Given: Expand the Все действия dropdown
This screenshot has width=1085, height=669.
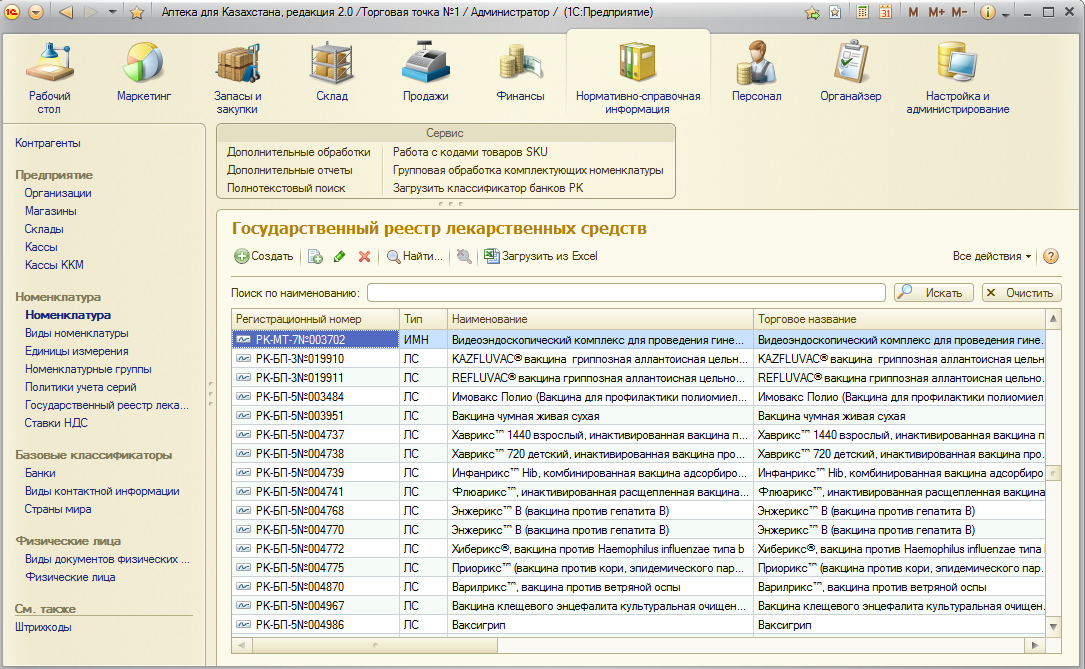Looking at the screenshot, I should tap(992, 256).
